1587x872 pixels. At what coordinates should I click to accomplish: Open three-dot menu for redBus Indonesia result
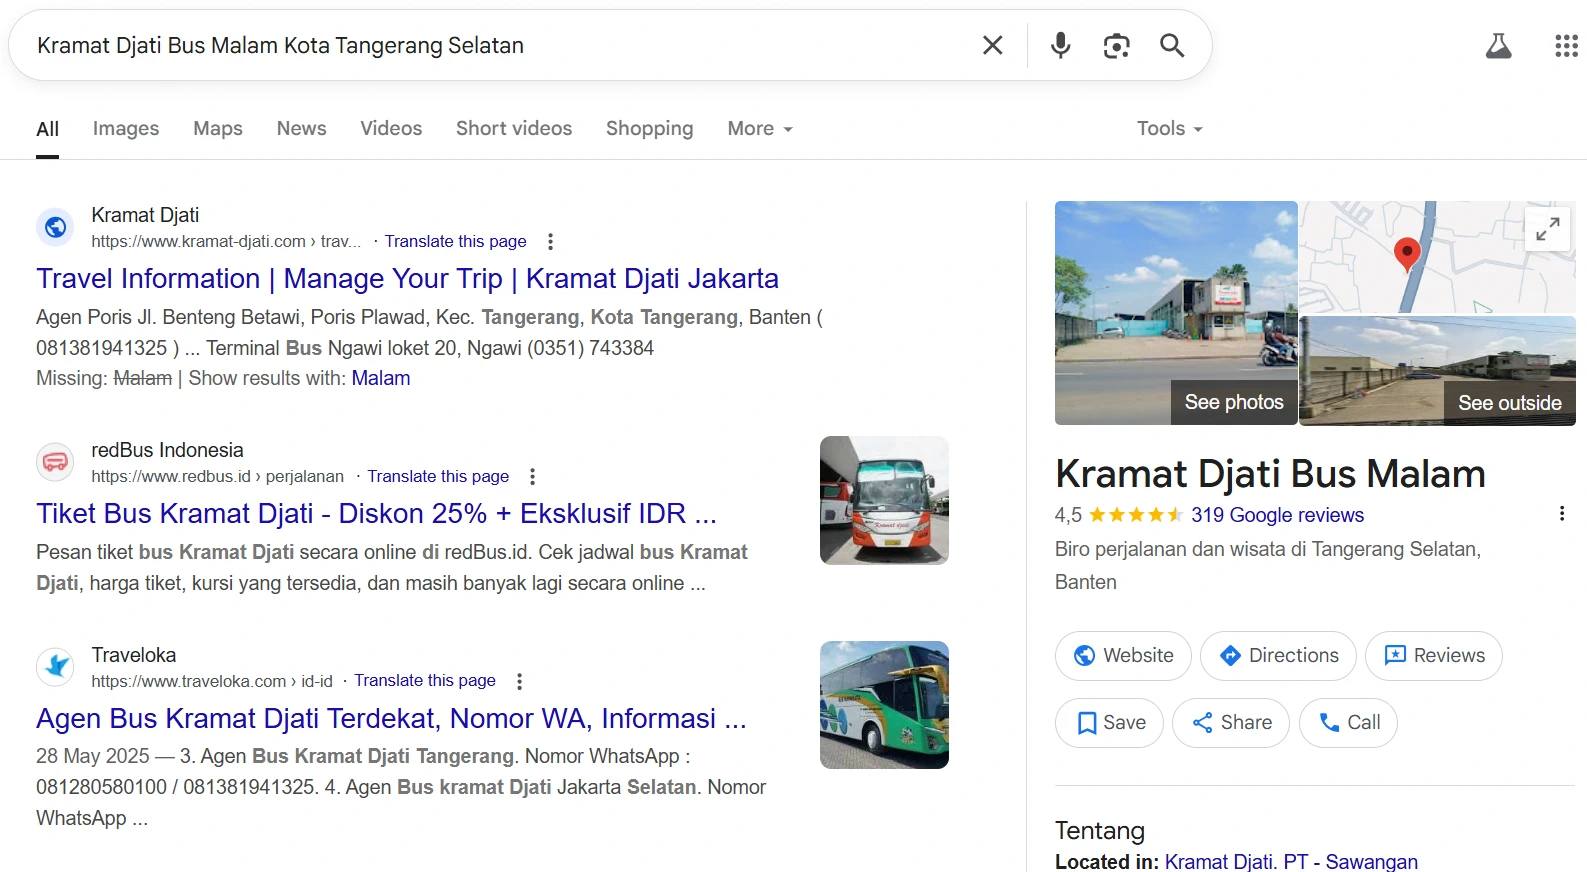532,476
